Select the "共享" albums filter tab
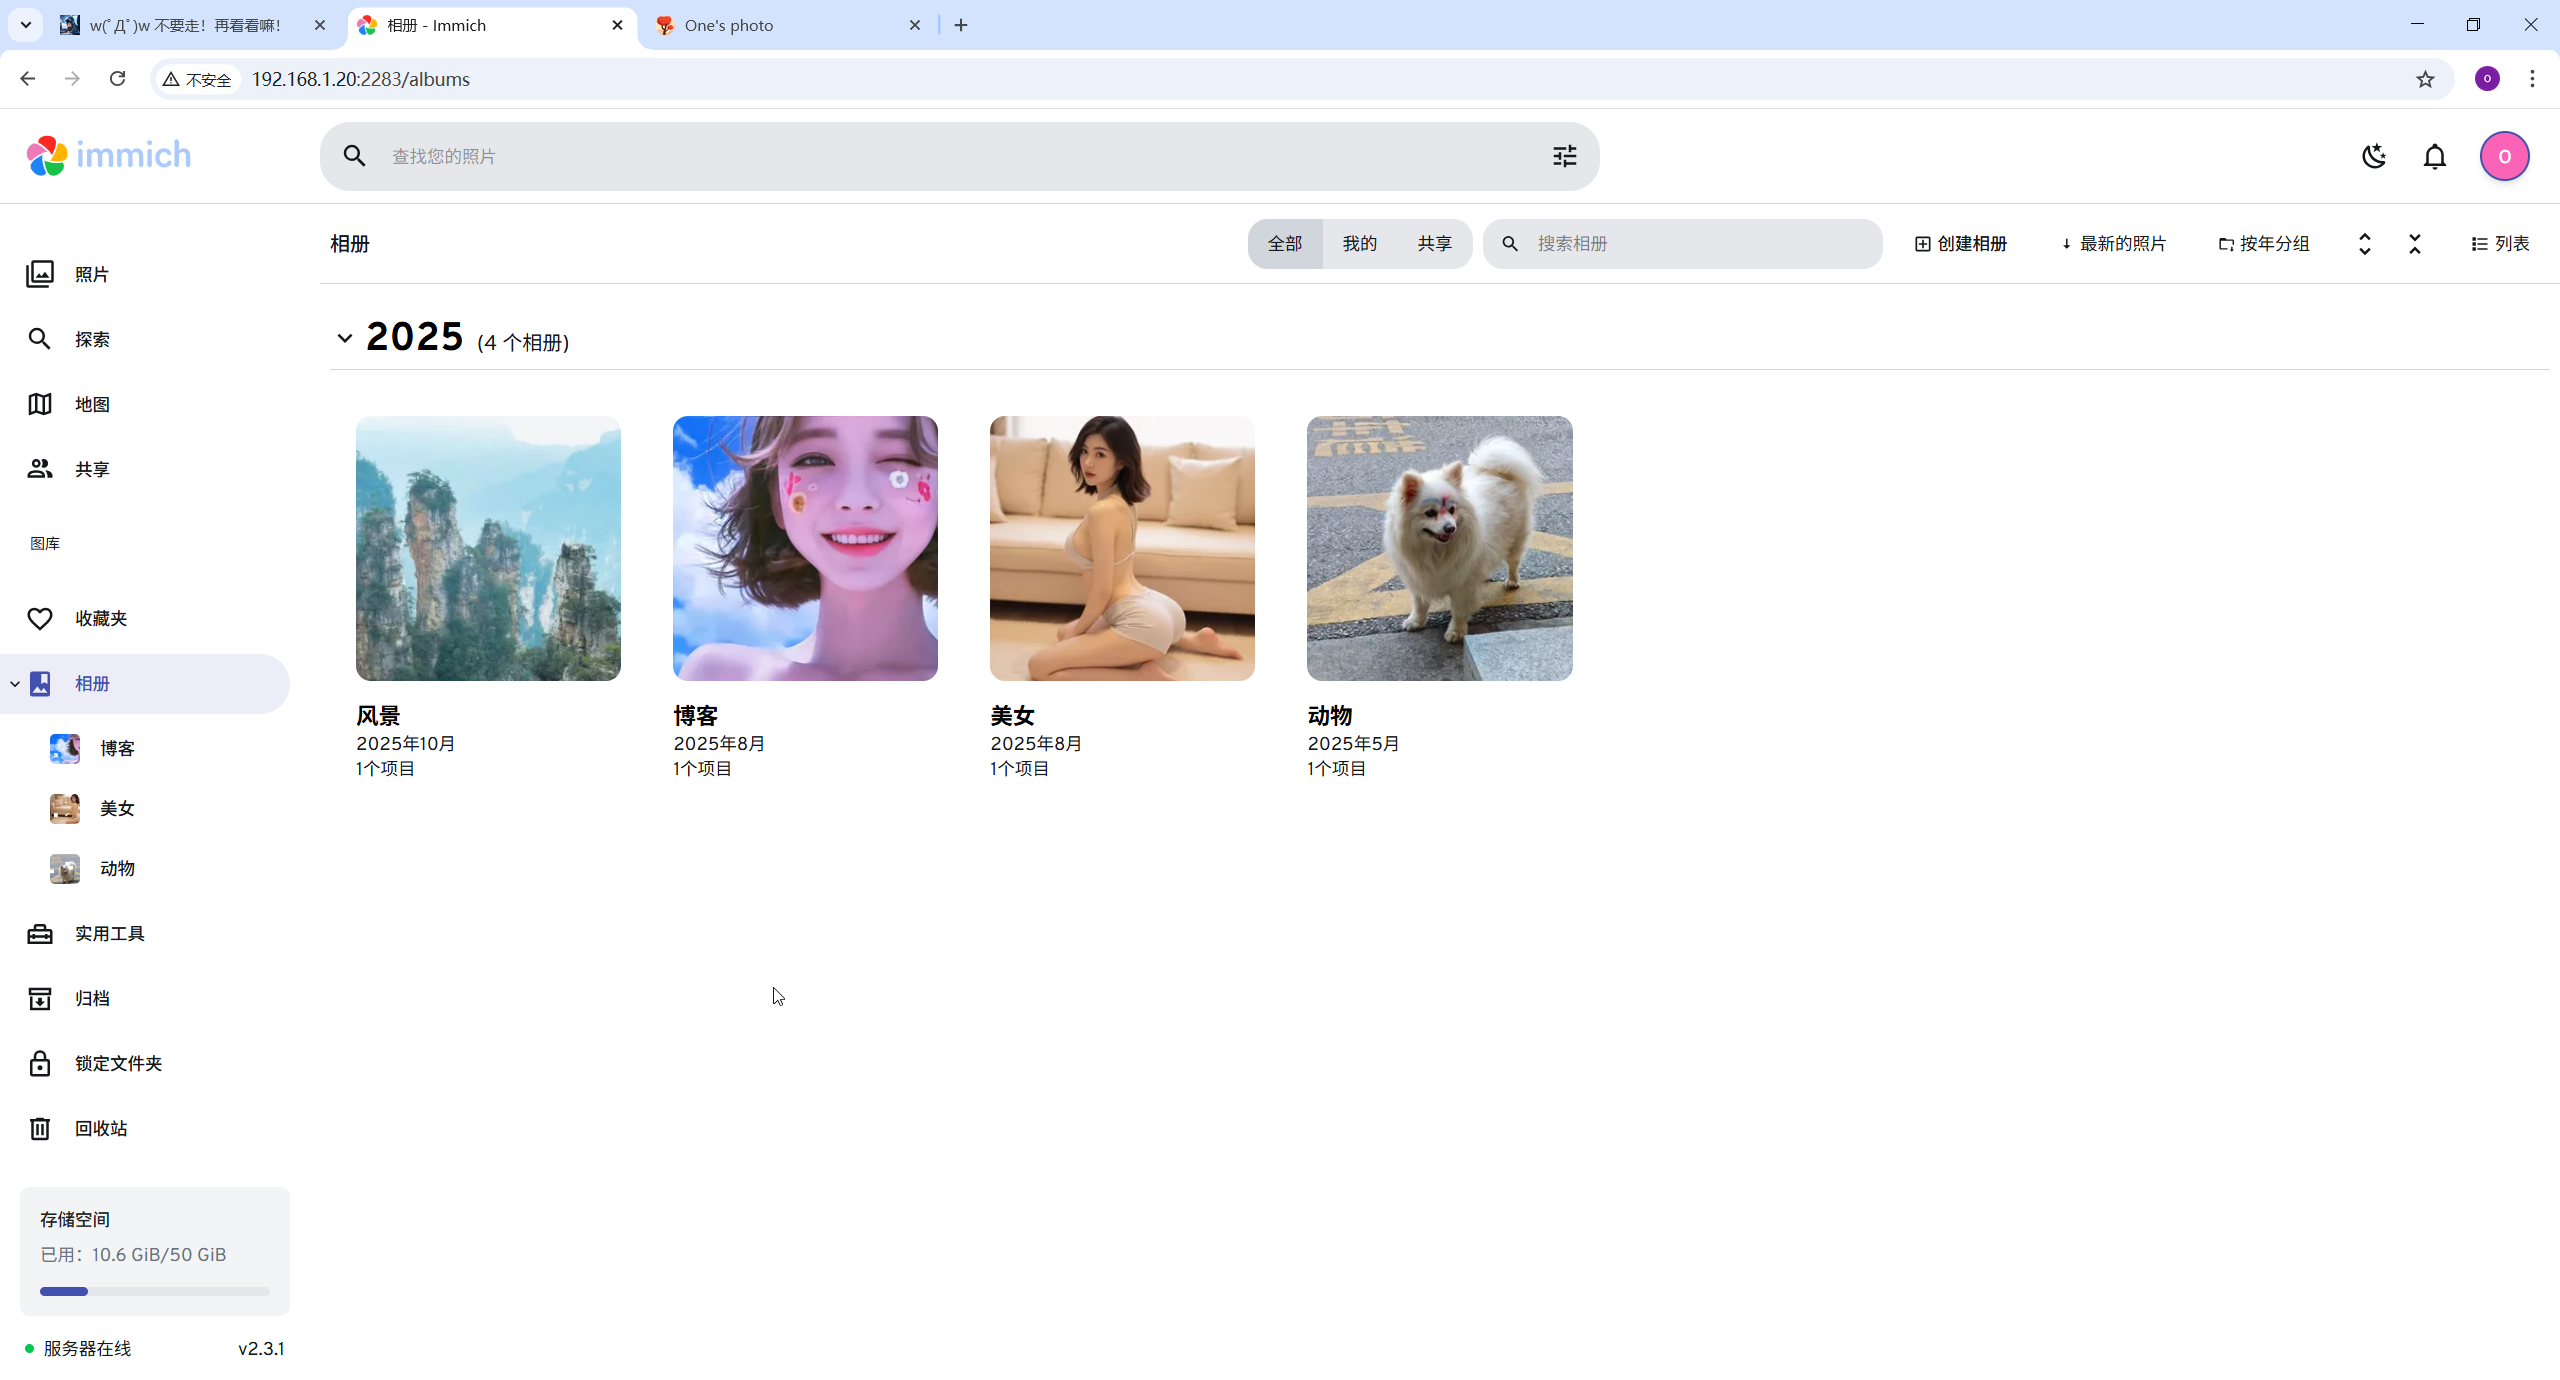This screenshot has height=1380, width=2560. pos(1434,244)
